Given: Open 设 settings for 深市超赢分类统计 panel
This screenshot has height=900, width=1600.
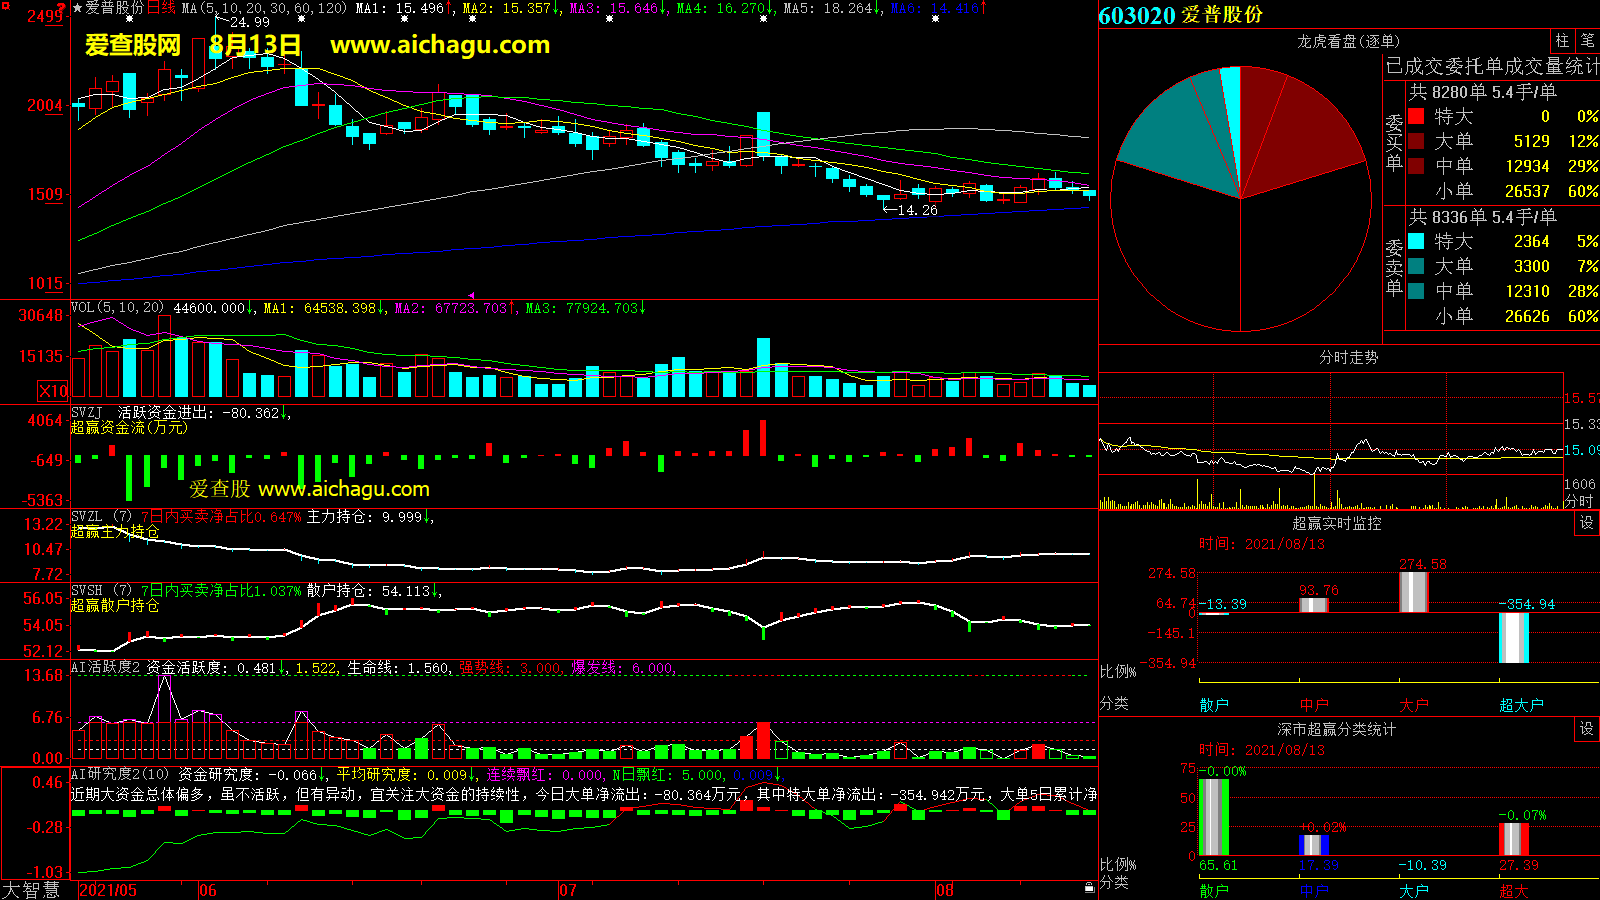Looking at the screenshot, I should (x=1586, y=729).
